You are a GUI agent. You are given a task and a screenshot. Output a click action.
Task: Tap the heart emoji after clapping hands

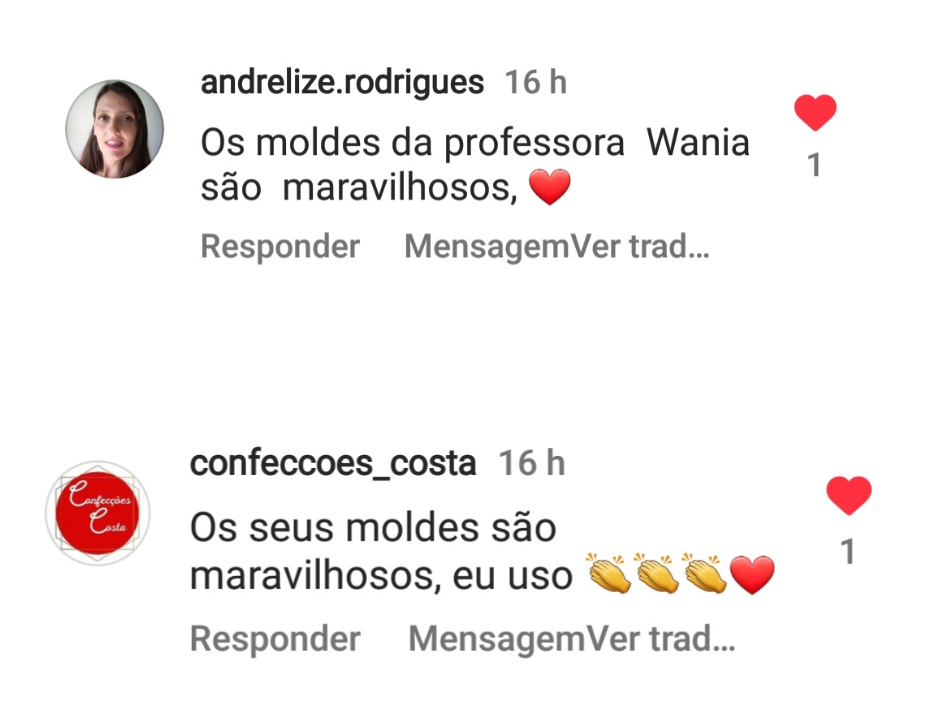pos(752,575)
